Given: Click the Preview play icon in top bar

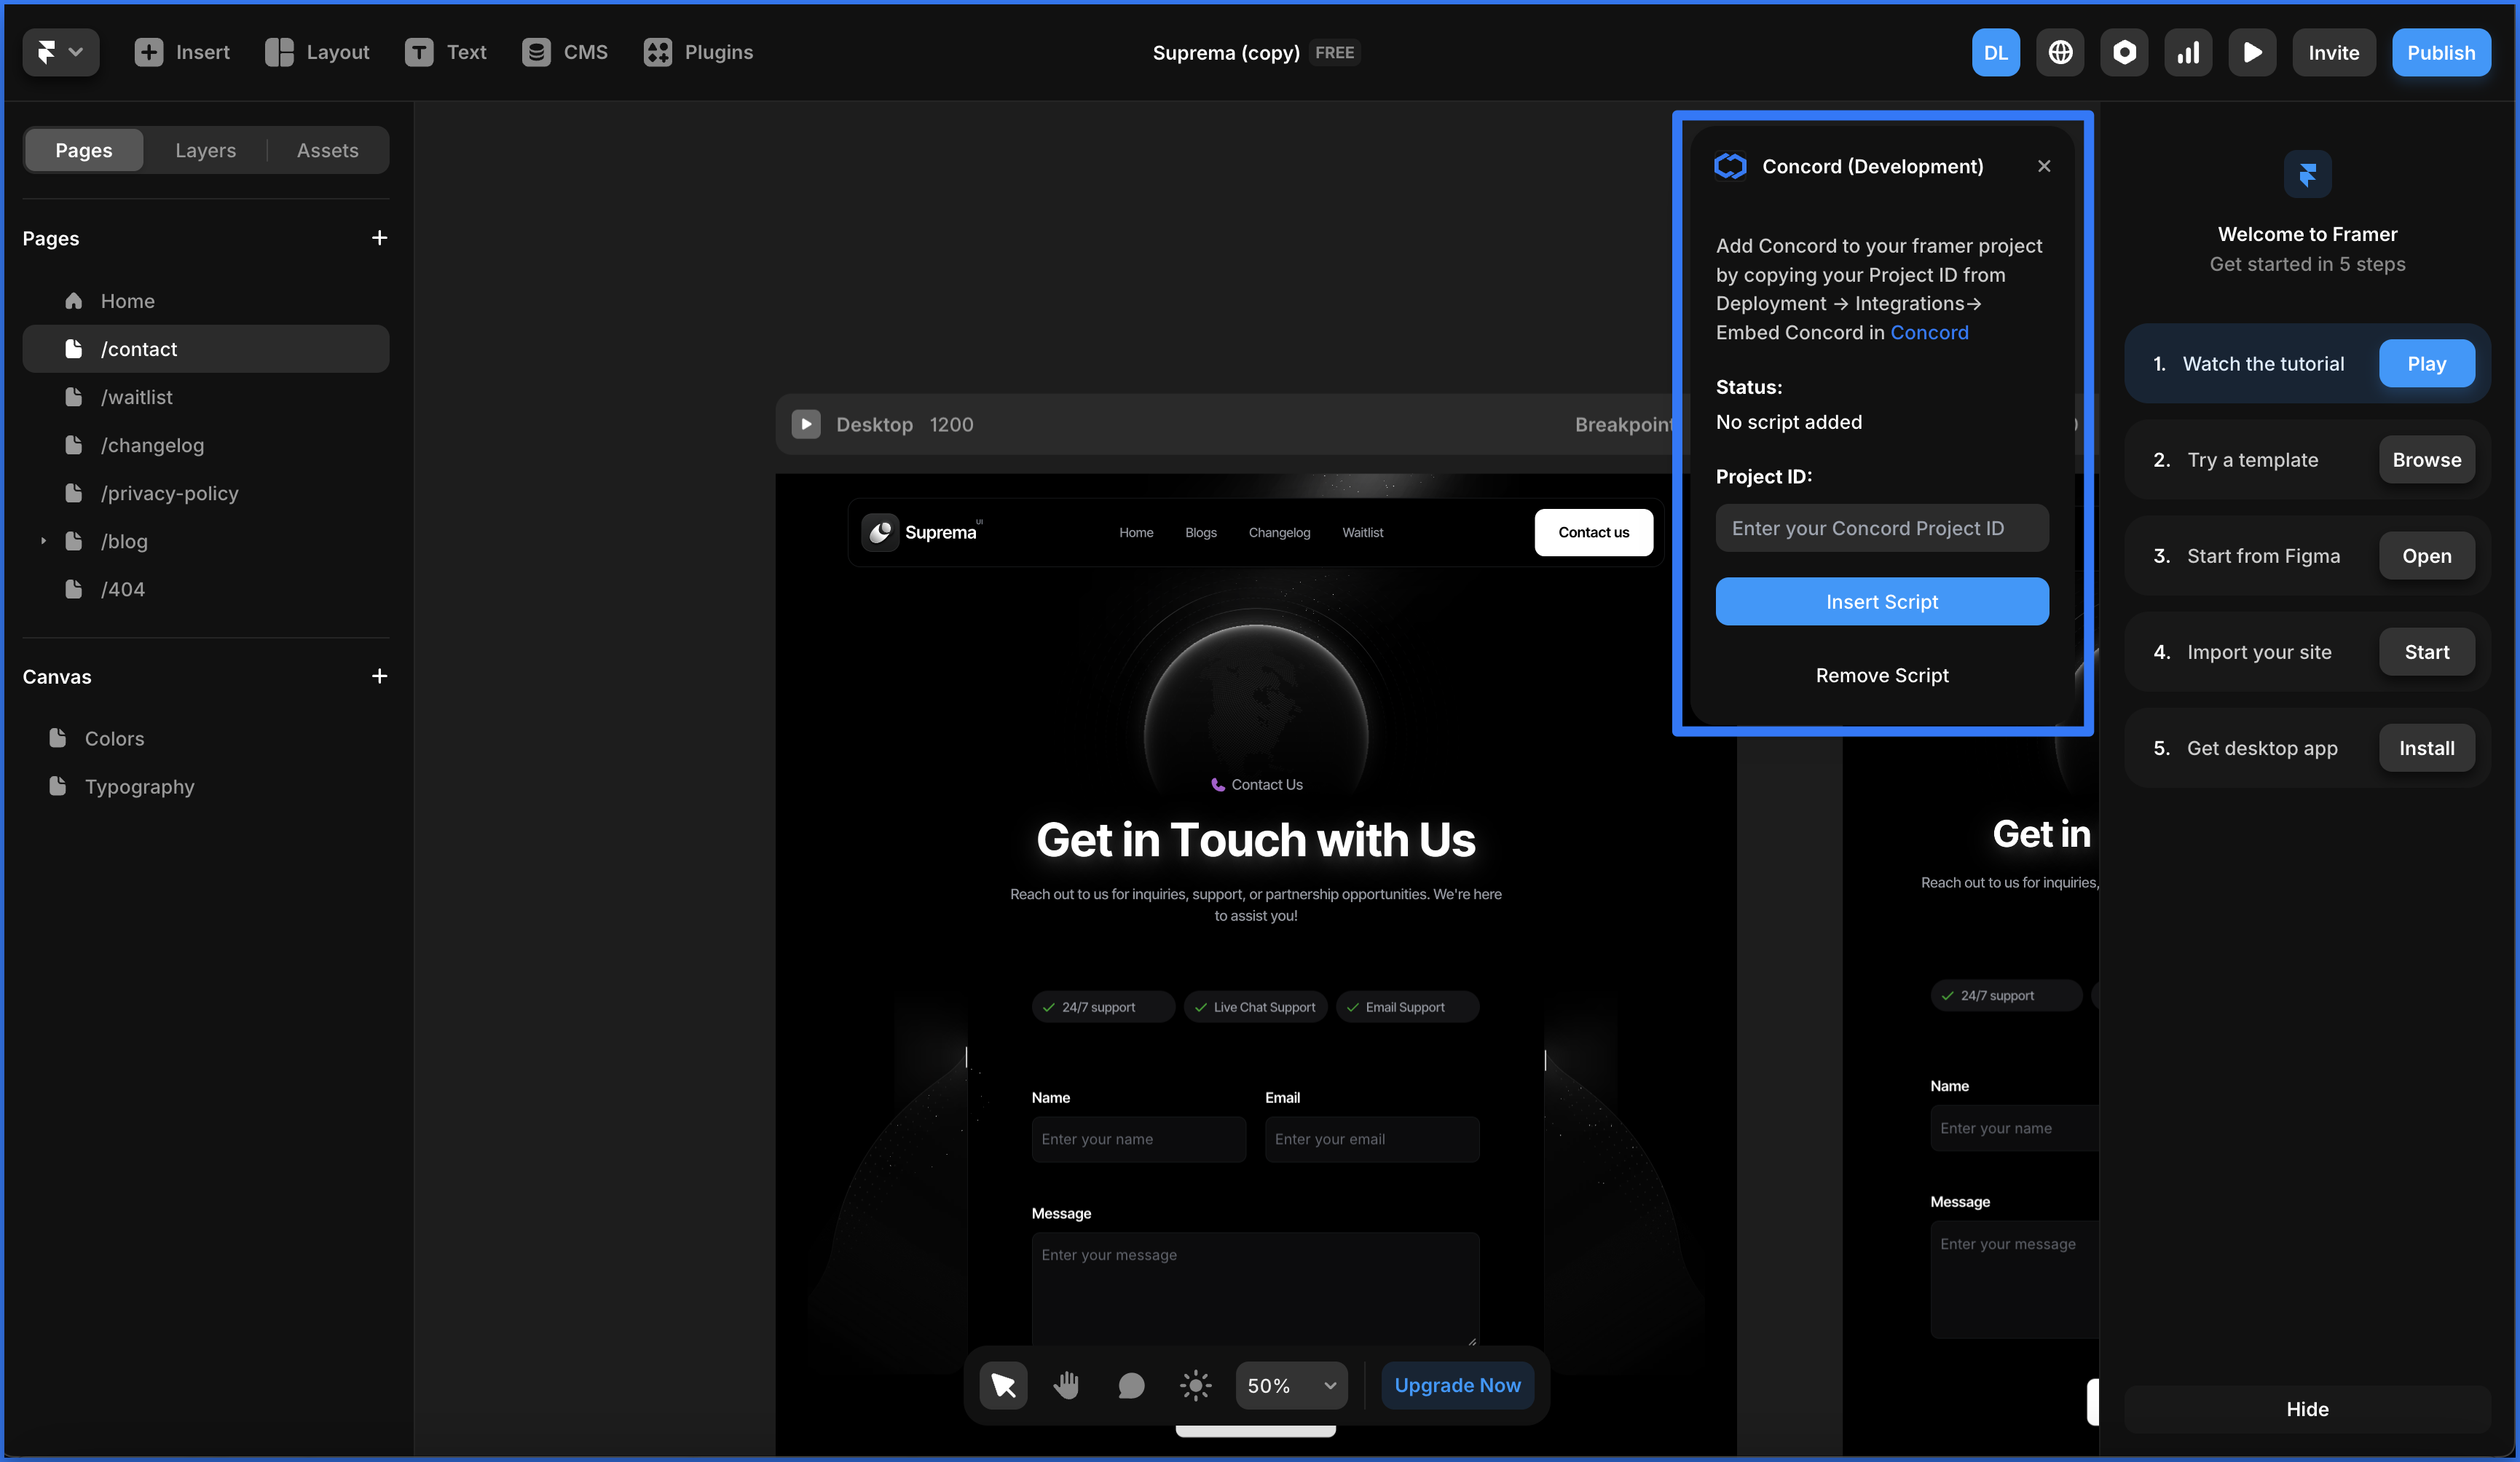Looking at the screenshot, I should point(2252,52).
